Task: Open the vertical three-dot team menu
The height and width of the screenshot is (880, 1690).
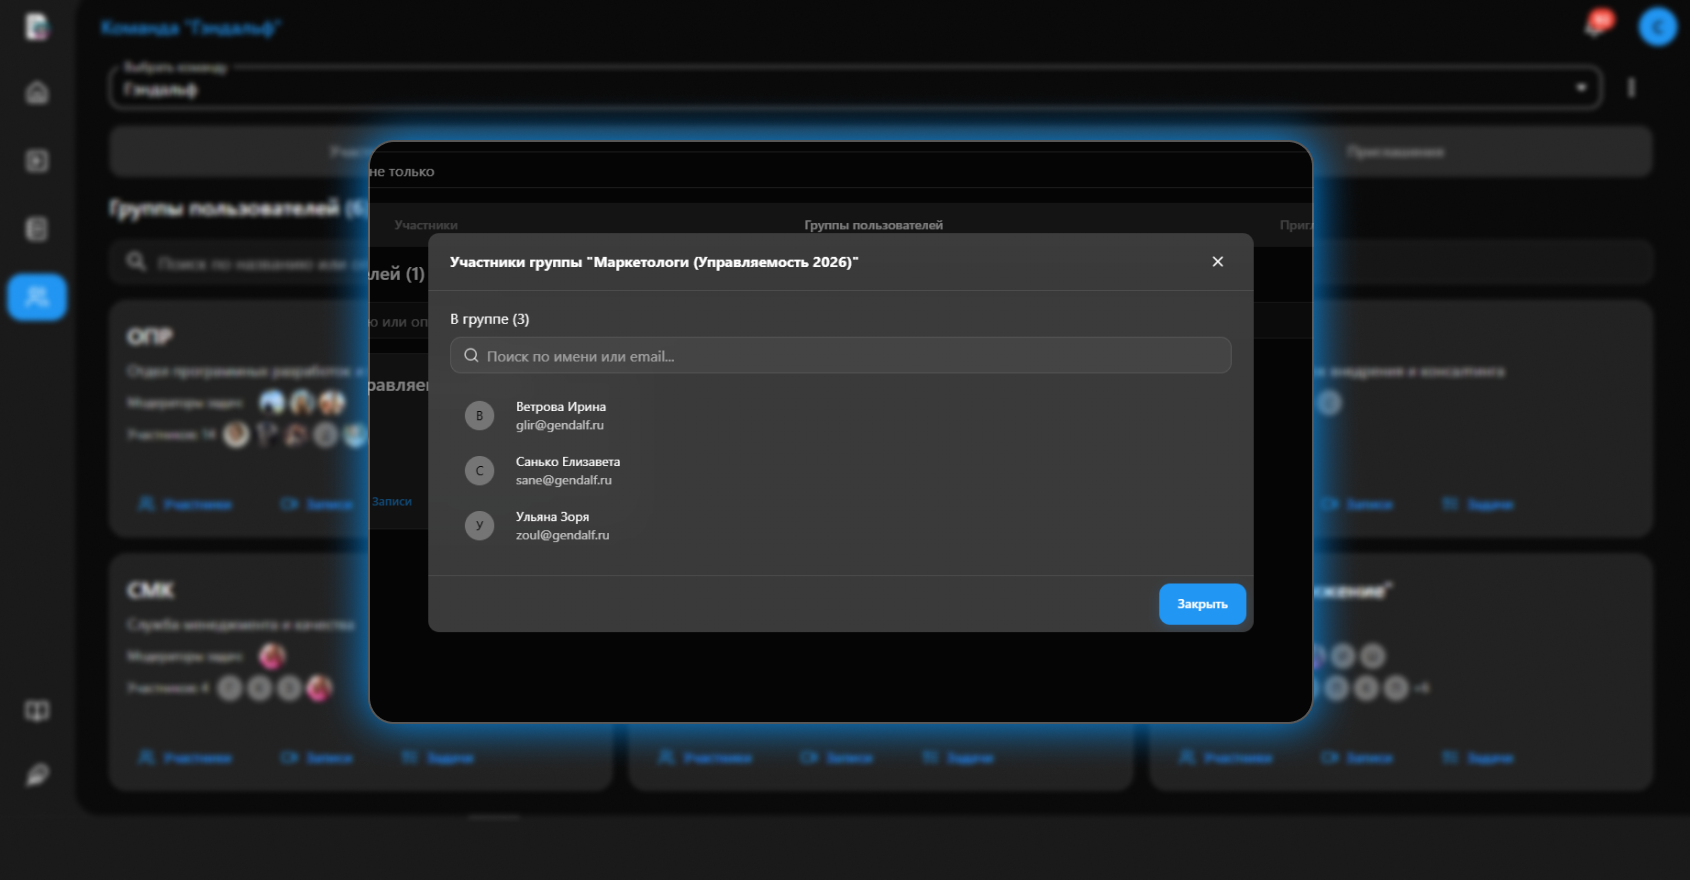Action: (1631, 88)
